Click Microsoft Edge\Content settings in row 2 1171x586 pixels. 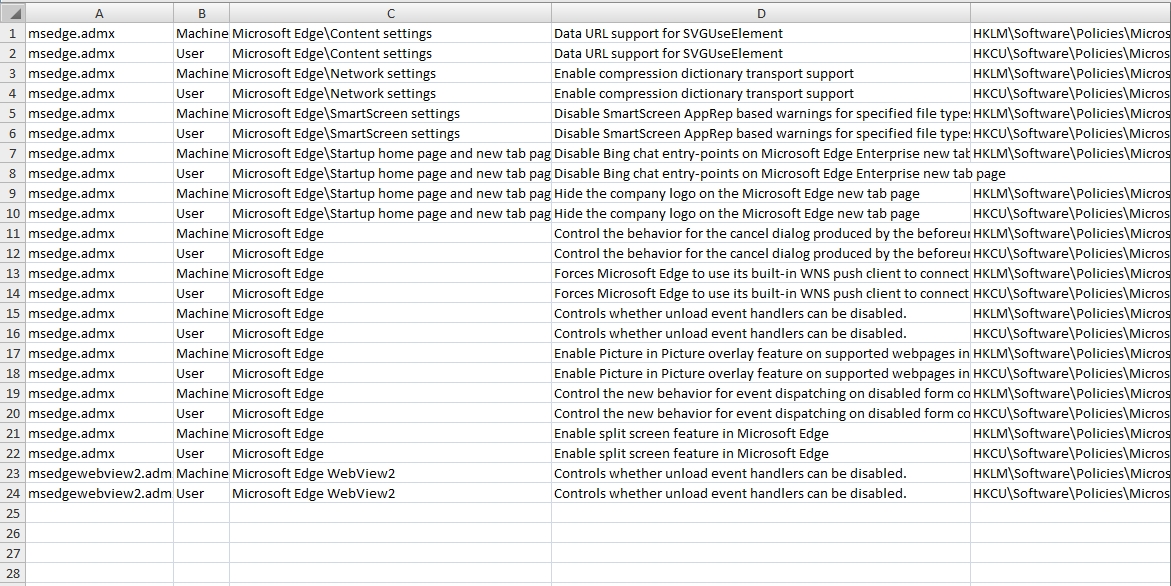pyautogui.click(x=391, y=53)
